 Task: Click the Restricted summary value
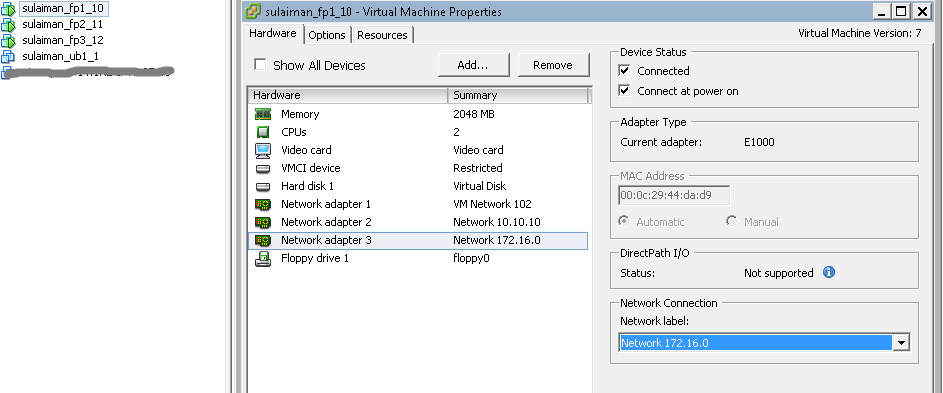tap(478, 168)
